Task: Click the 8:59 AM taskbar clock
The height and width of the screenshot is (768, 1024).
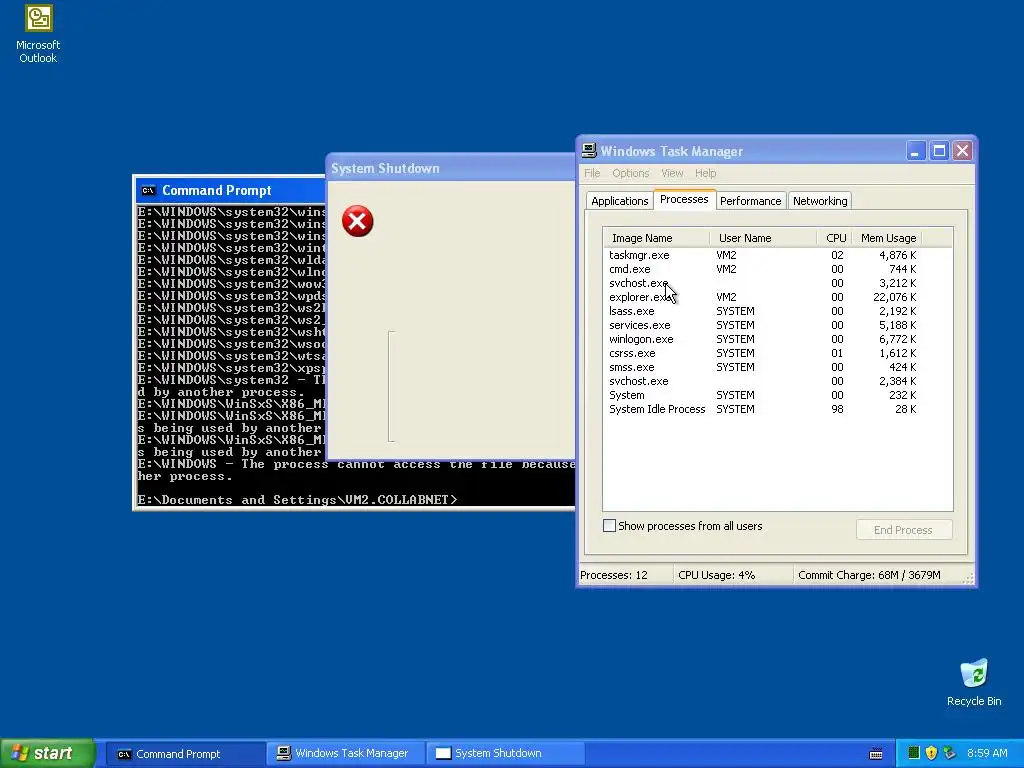Action: [x=987, y=754]
